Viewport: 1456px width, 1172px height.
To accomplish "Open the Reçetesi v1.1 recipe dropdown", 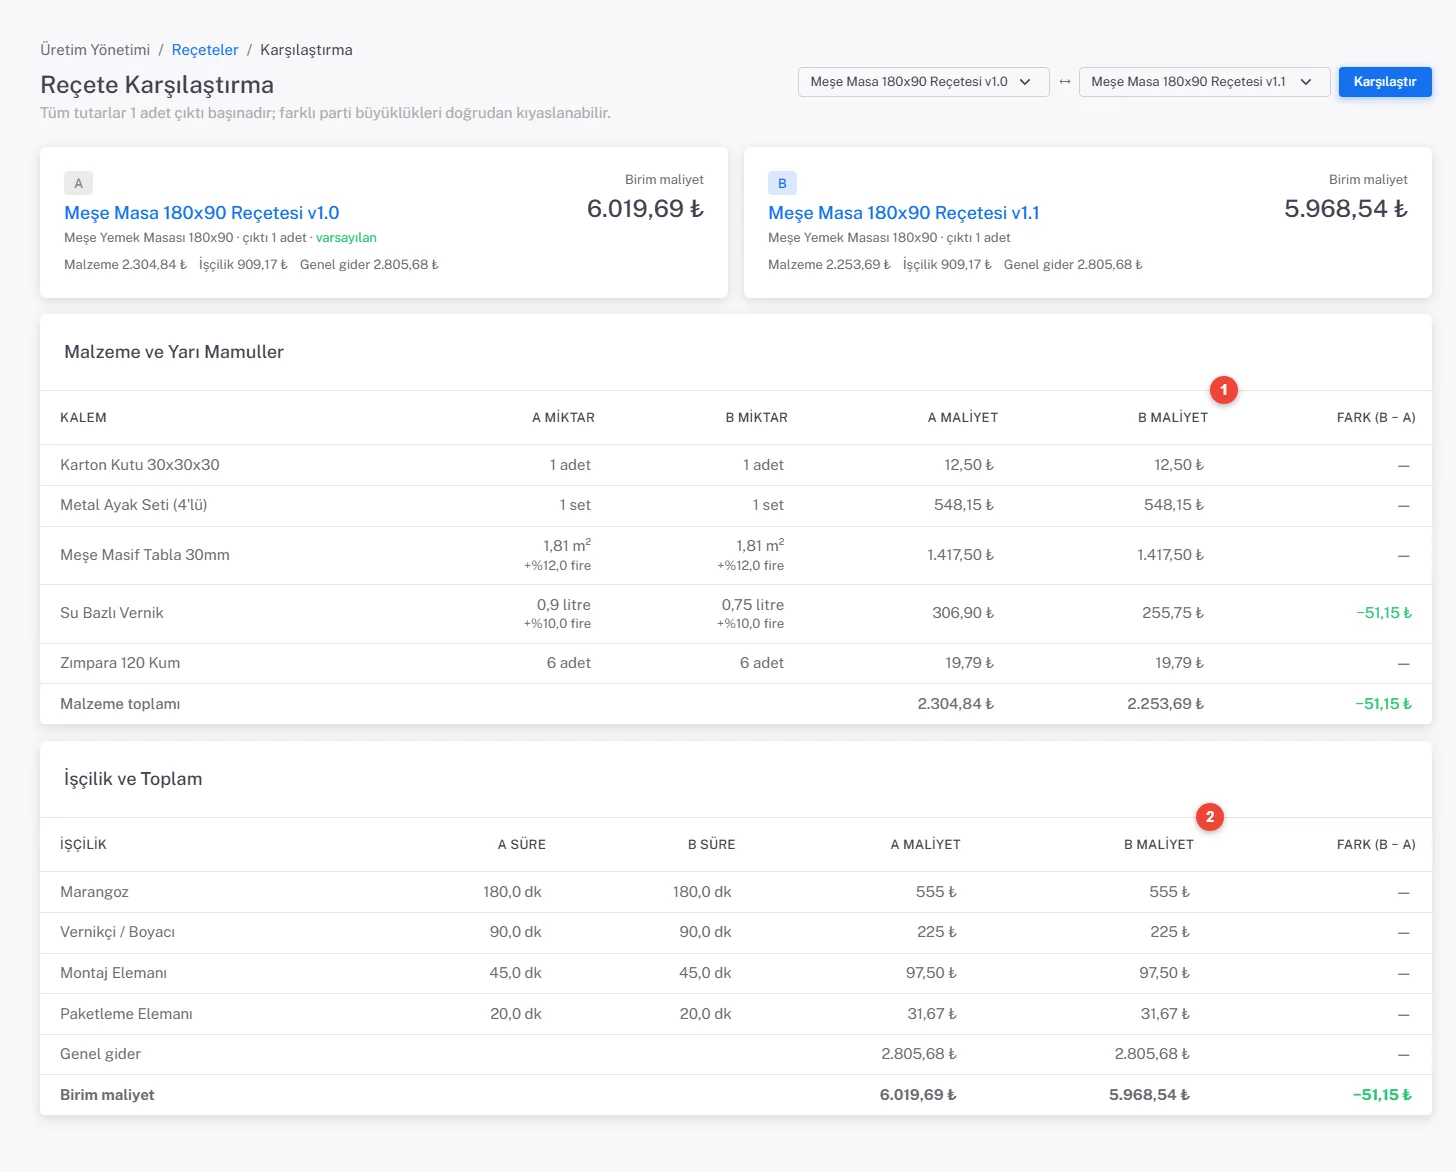I will point(1204,82).
